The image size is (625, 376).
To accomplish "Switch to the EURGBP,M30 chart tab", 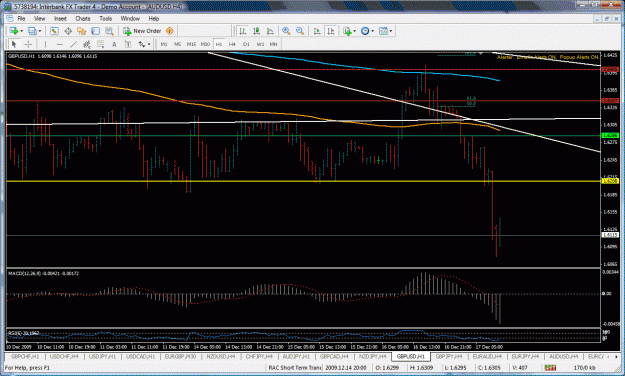I will [180, 356].
